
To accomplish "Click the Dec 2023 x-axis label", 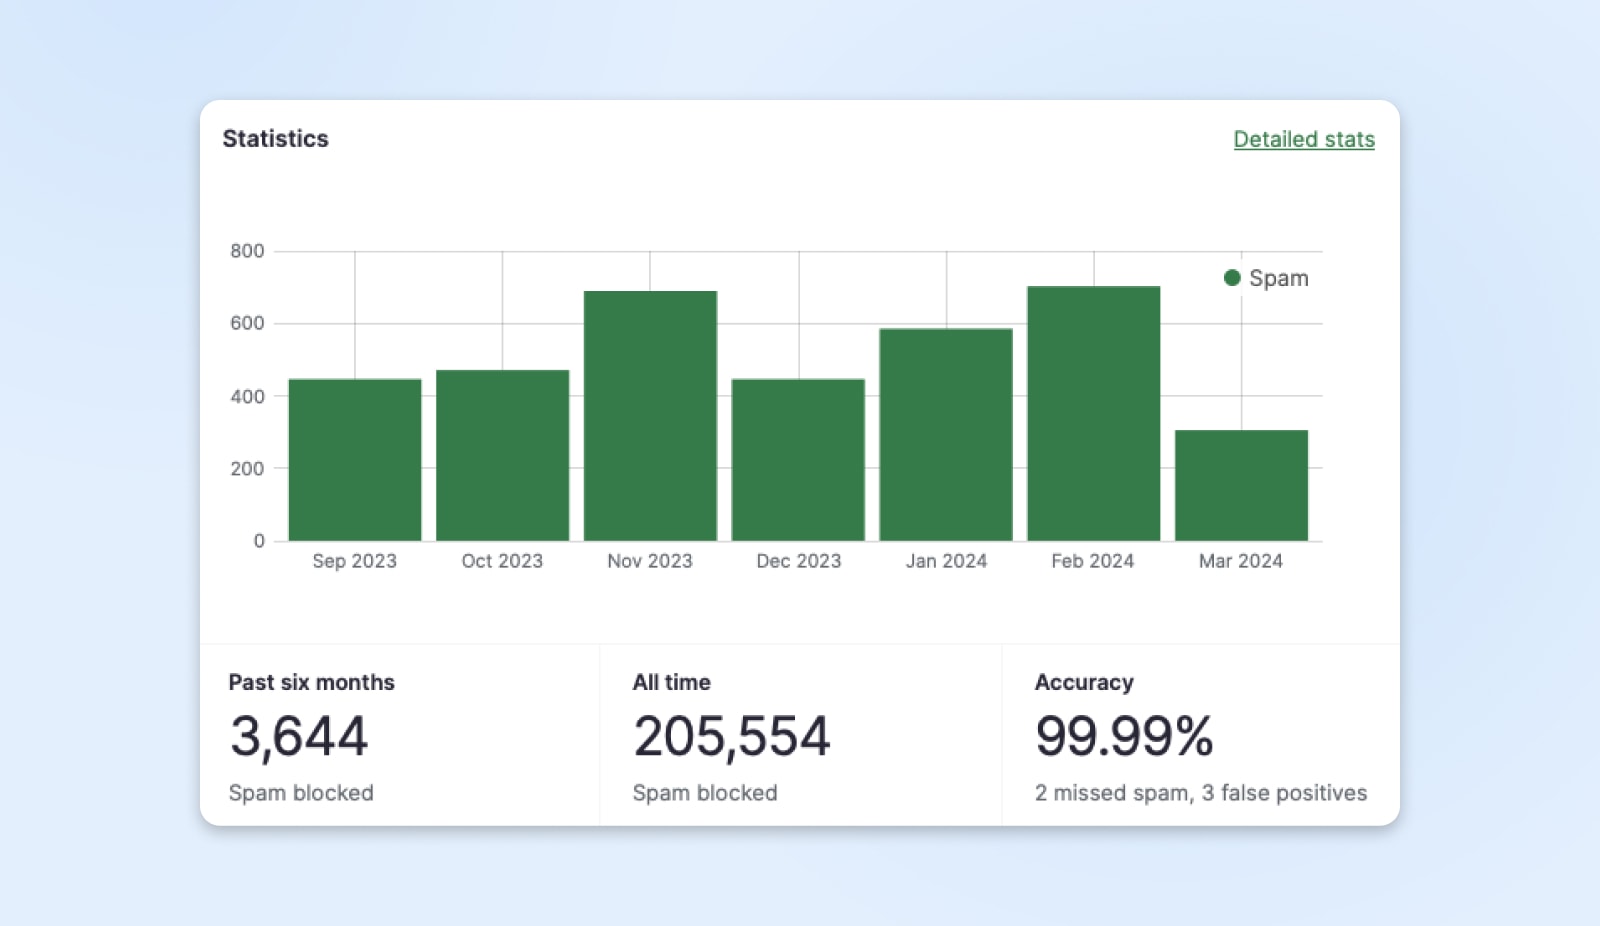I will point(798,561).
